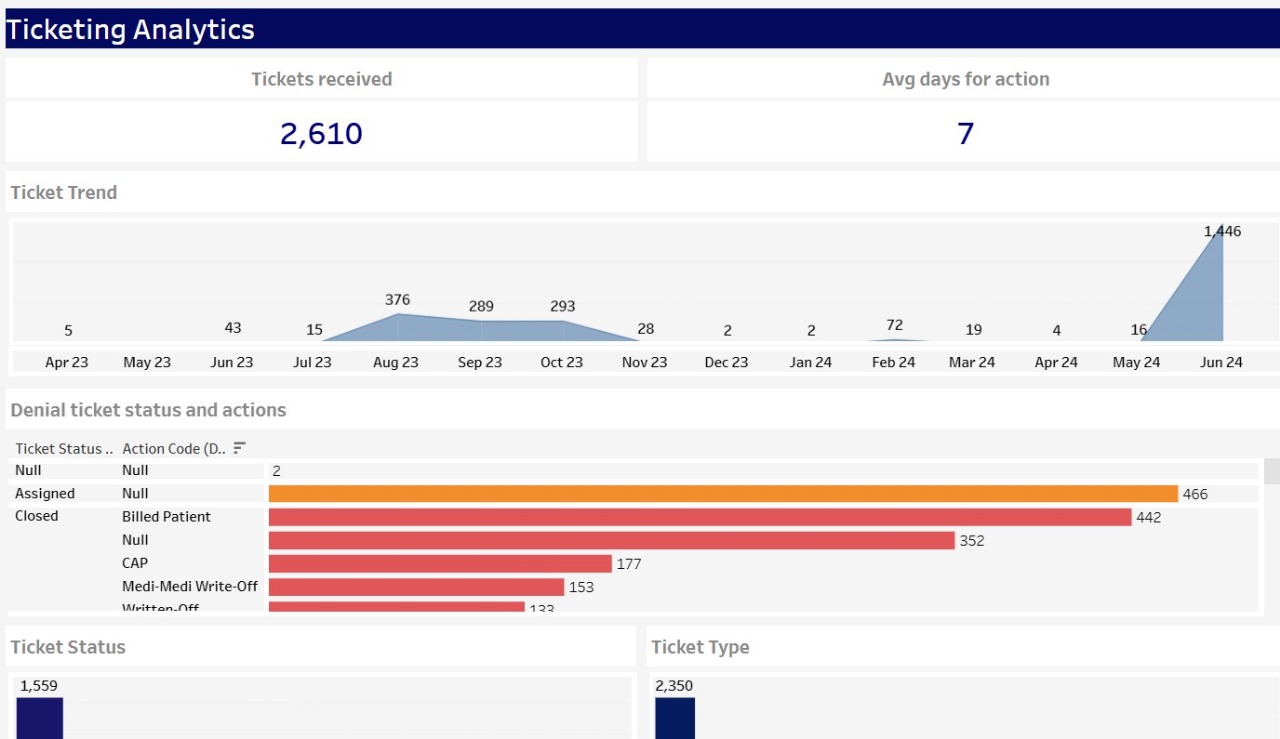This screenshot has width=1280, height=739.
Task: Click the May 24 axis label
Action: coord(1136,362)
